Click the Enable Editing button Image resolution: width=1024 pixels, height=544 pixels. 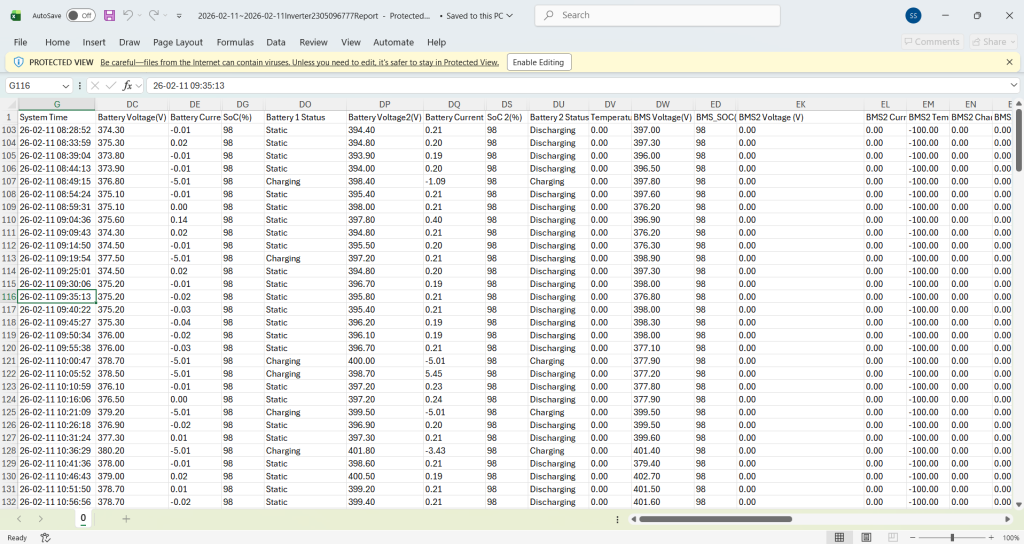pos(539,62)
